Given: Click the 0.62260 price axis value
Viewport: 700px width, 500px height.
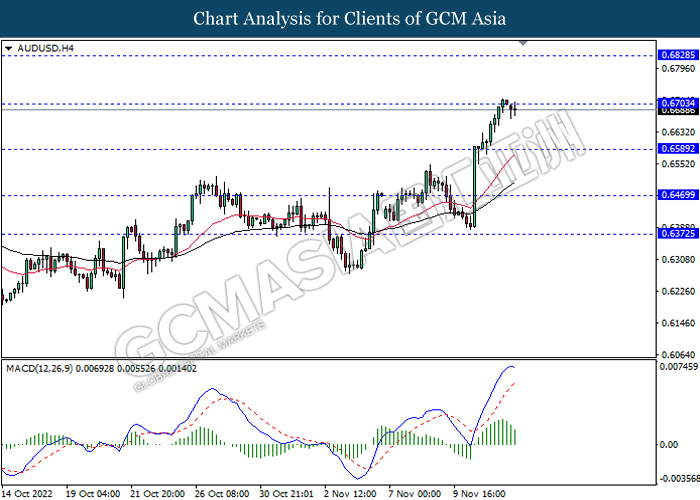Looking at the screenshot, I should click(678, 291).
